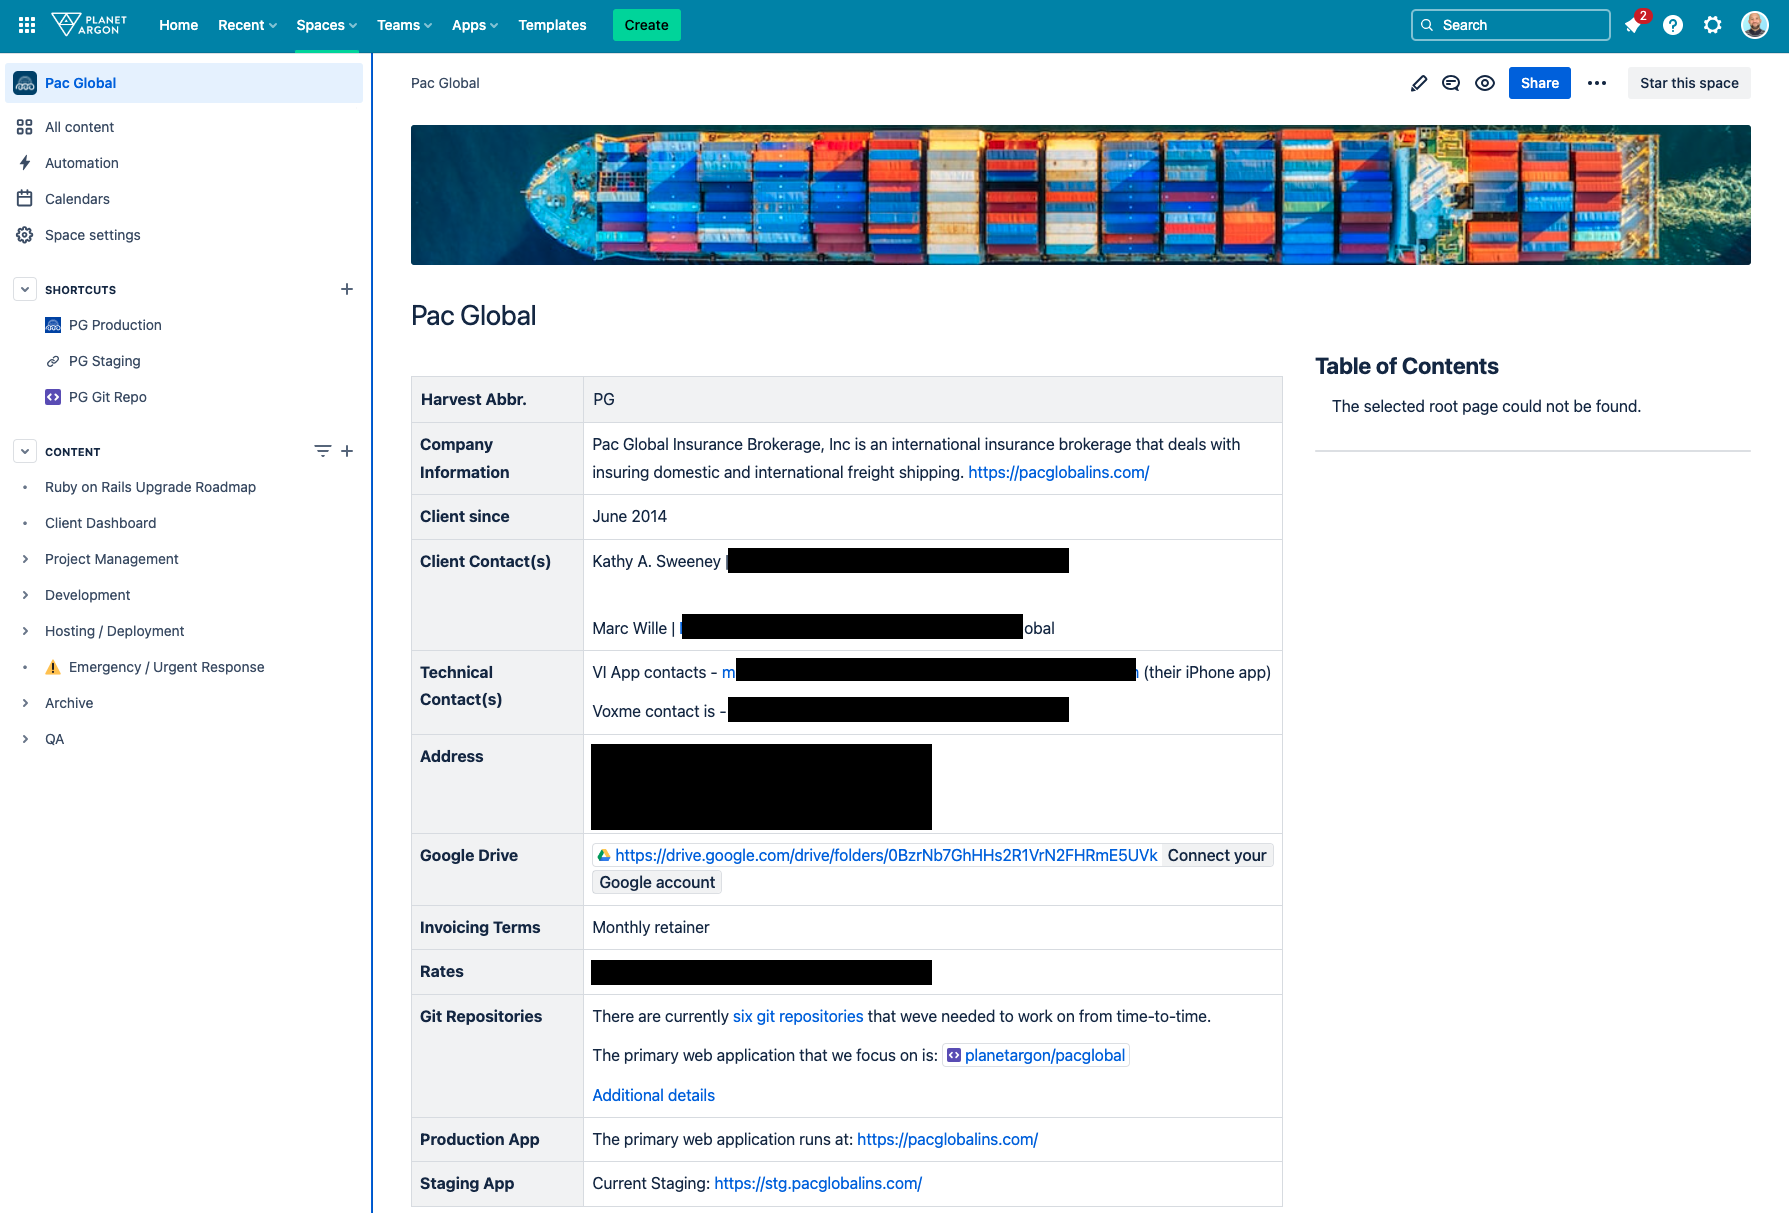Image resolution: width=1789 pixels, height=1213 pixels.
Task: Open the Additional details link
Action: 653,1095
